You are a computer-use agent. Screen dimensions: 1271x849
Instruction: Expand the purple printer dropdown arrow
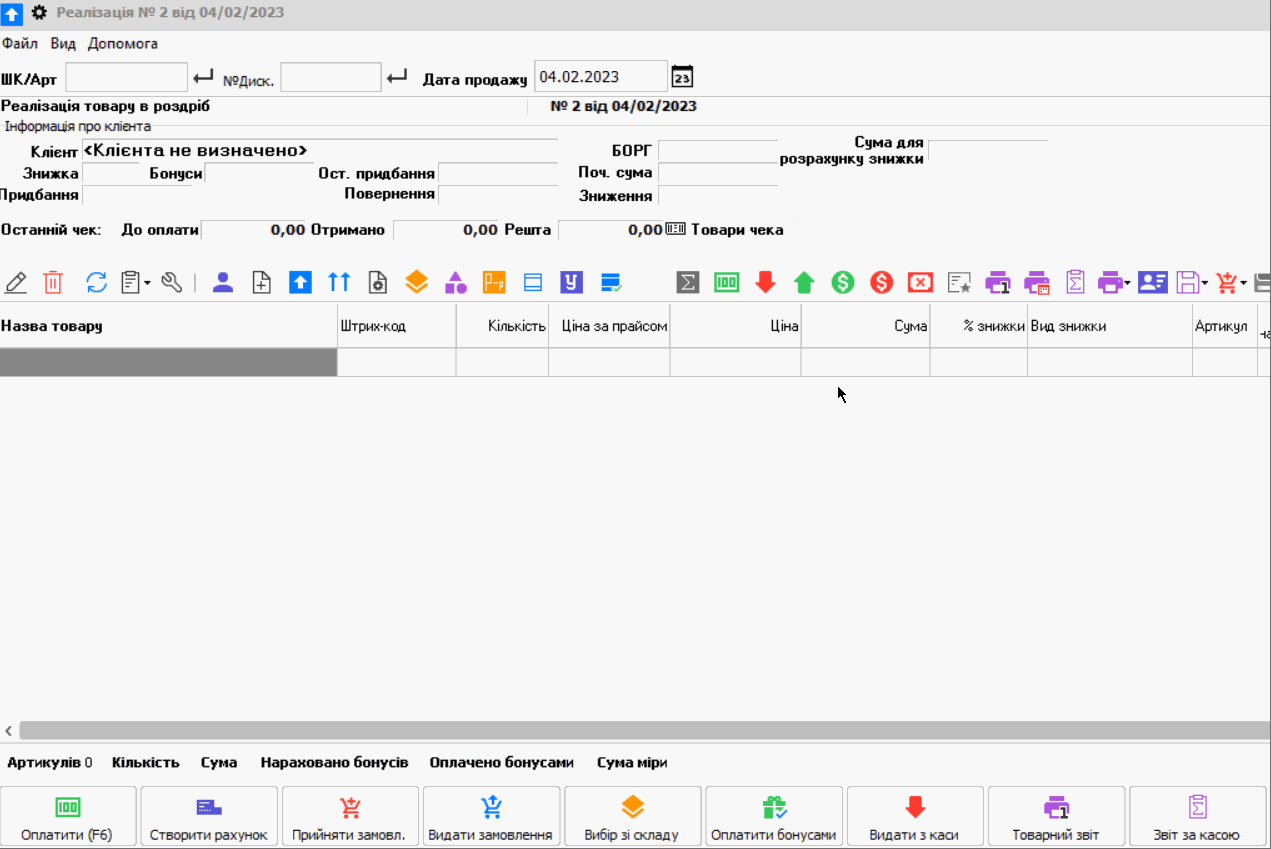(x=1128, y=283)
